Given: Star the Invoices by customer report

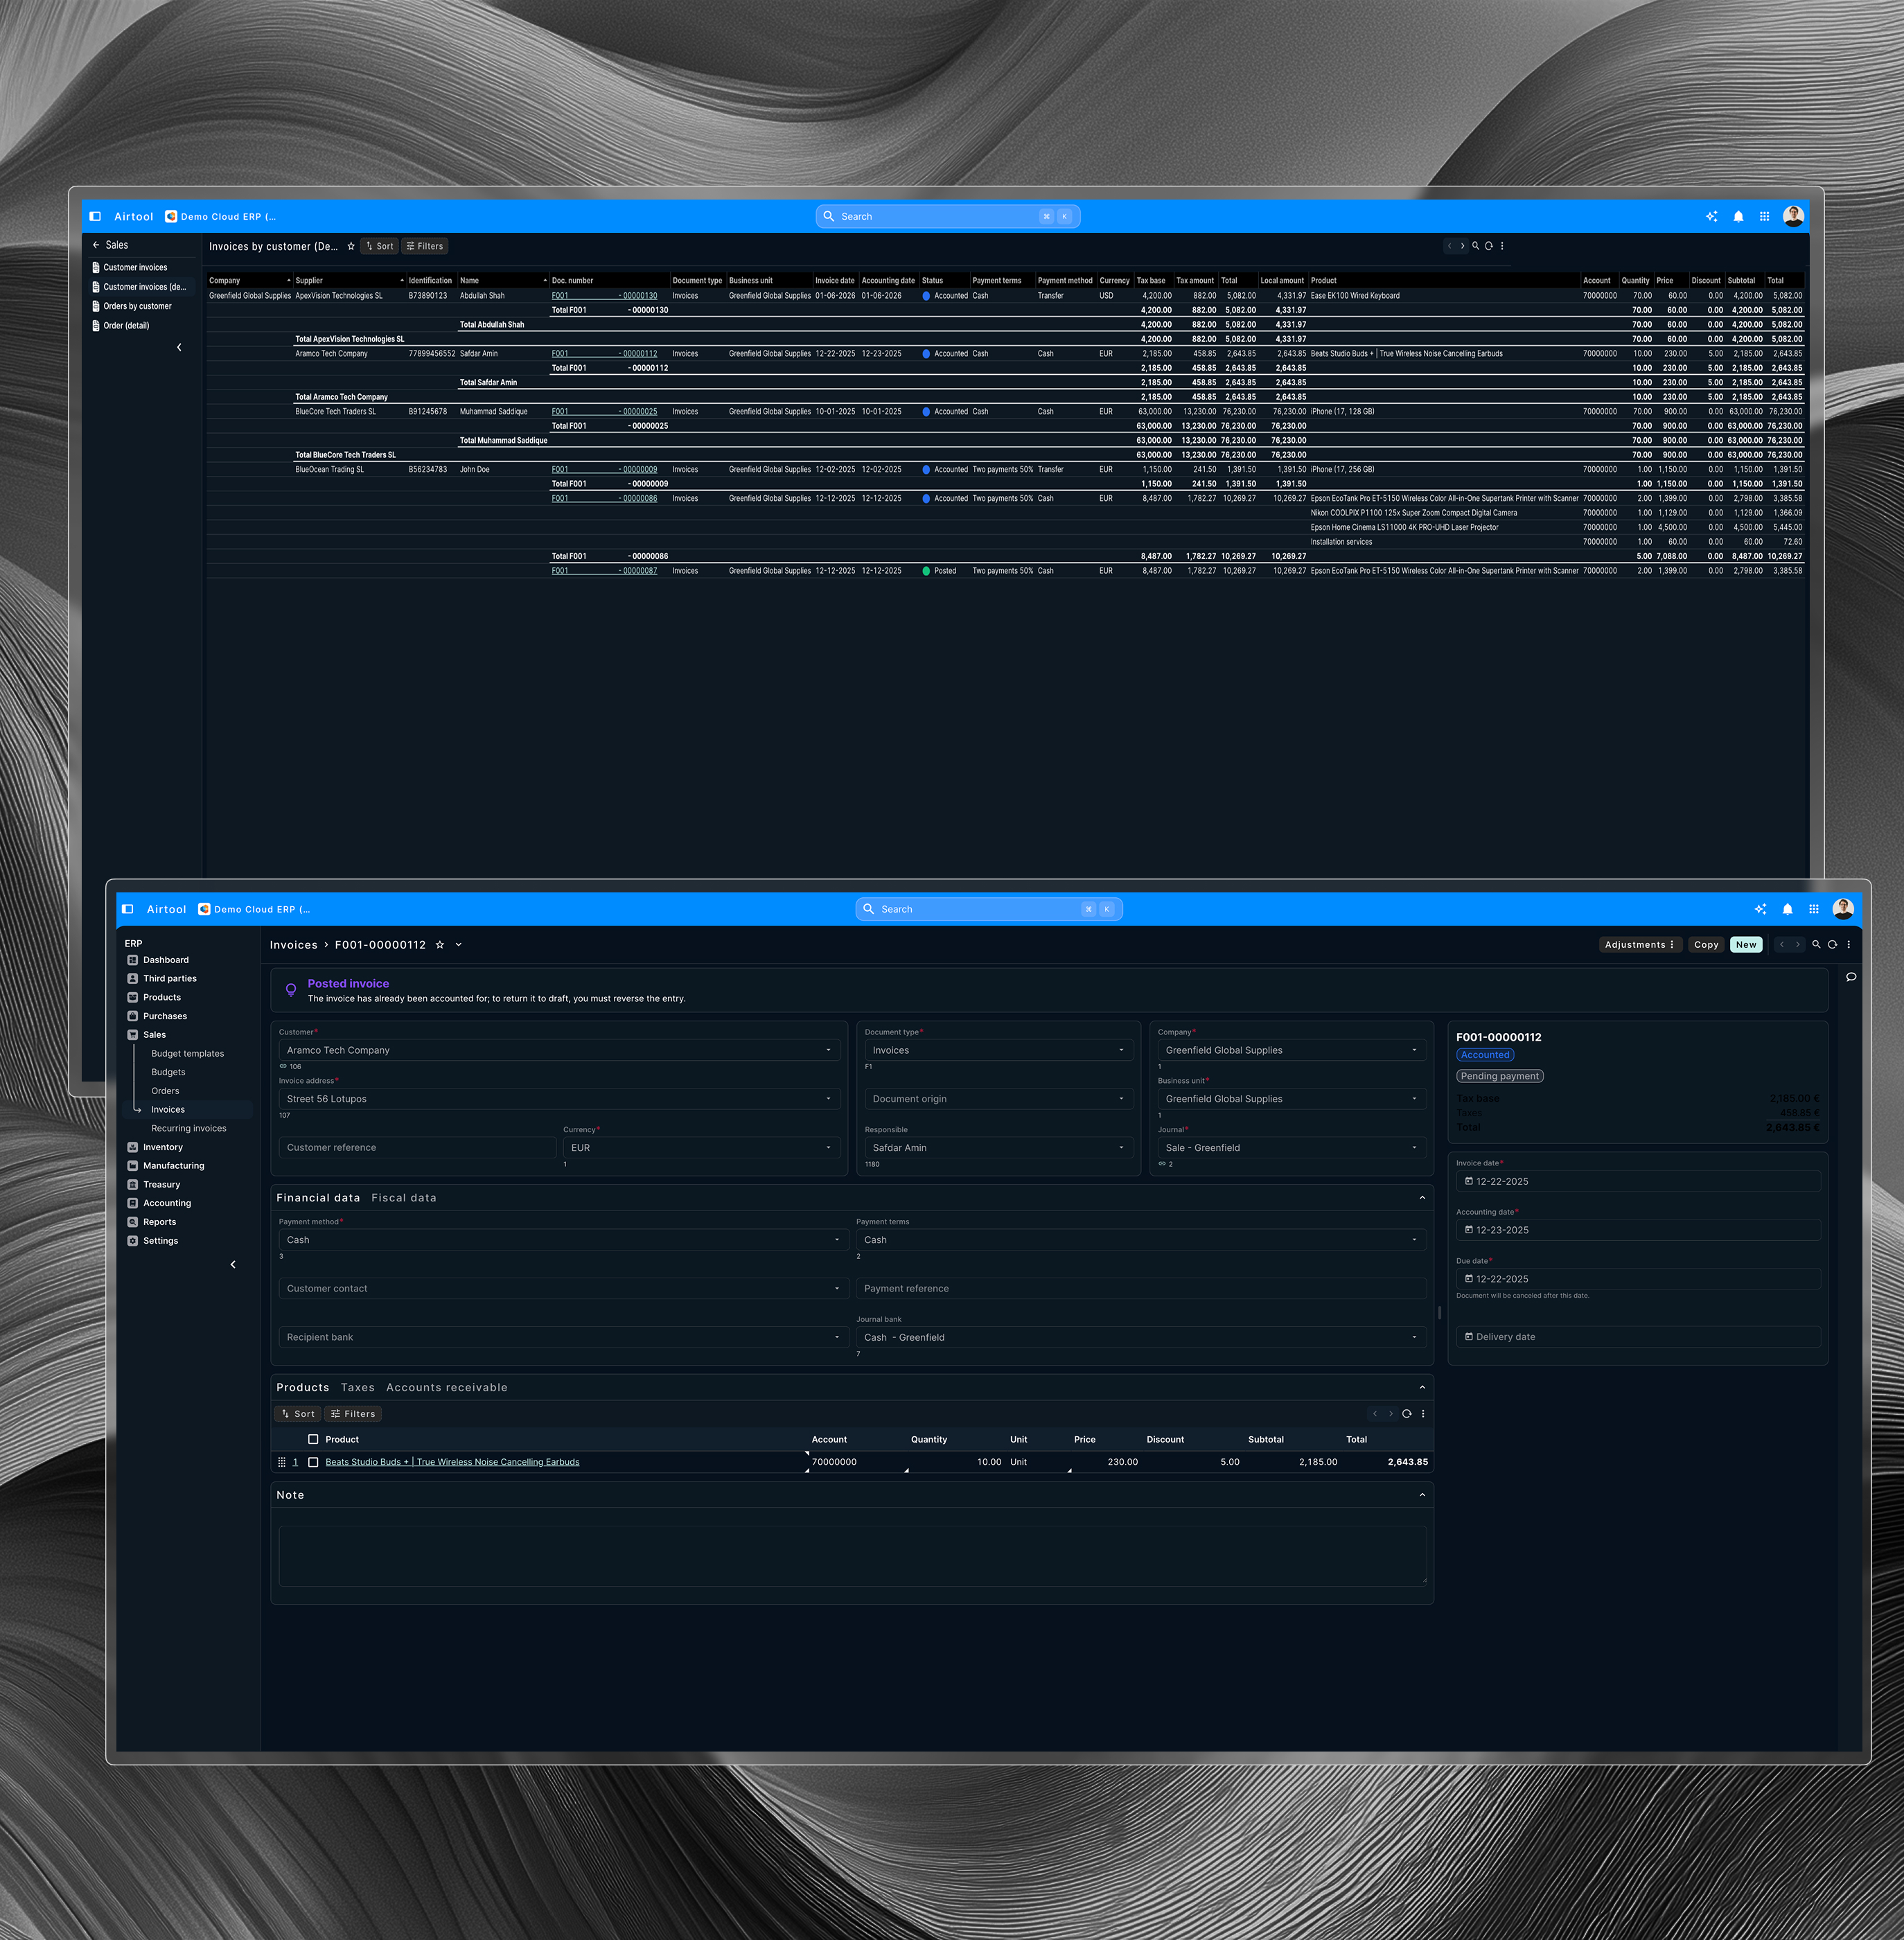Looking at the screenshot, I should pyautogui.click(x=351, y=246).
